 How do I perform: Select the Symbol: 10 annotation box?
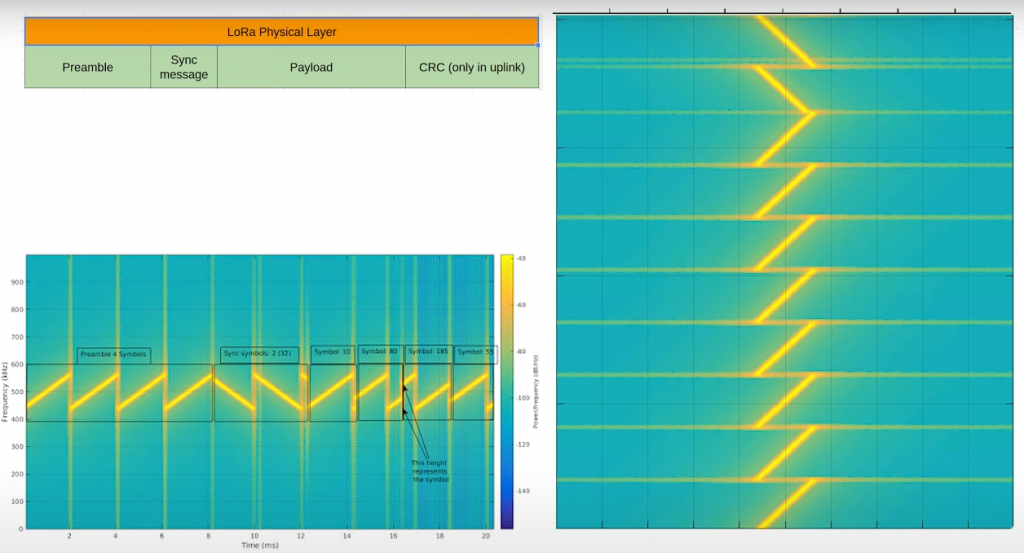pyautogui.click(x=332, y=352)
